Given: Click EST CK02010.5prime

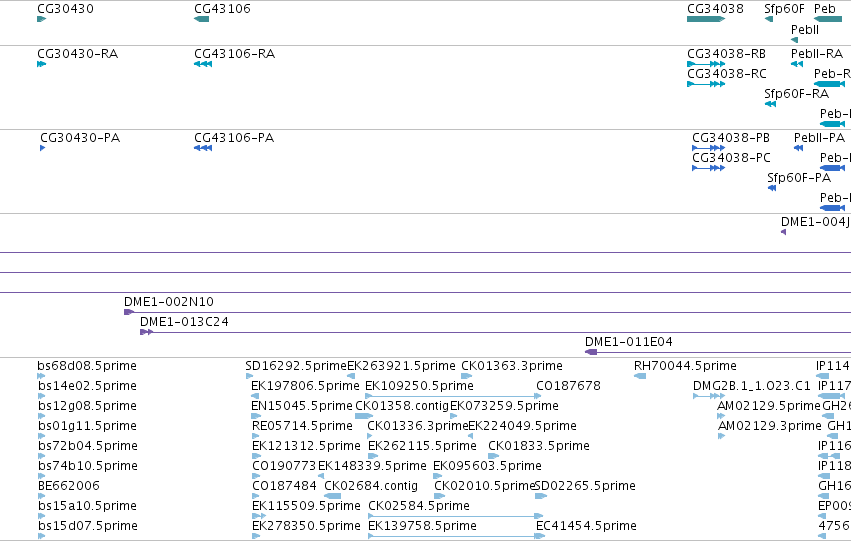Looking at the screenshot, I should click(485, 486).
